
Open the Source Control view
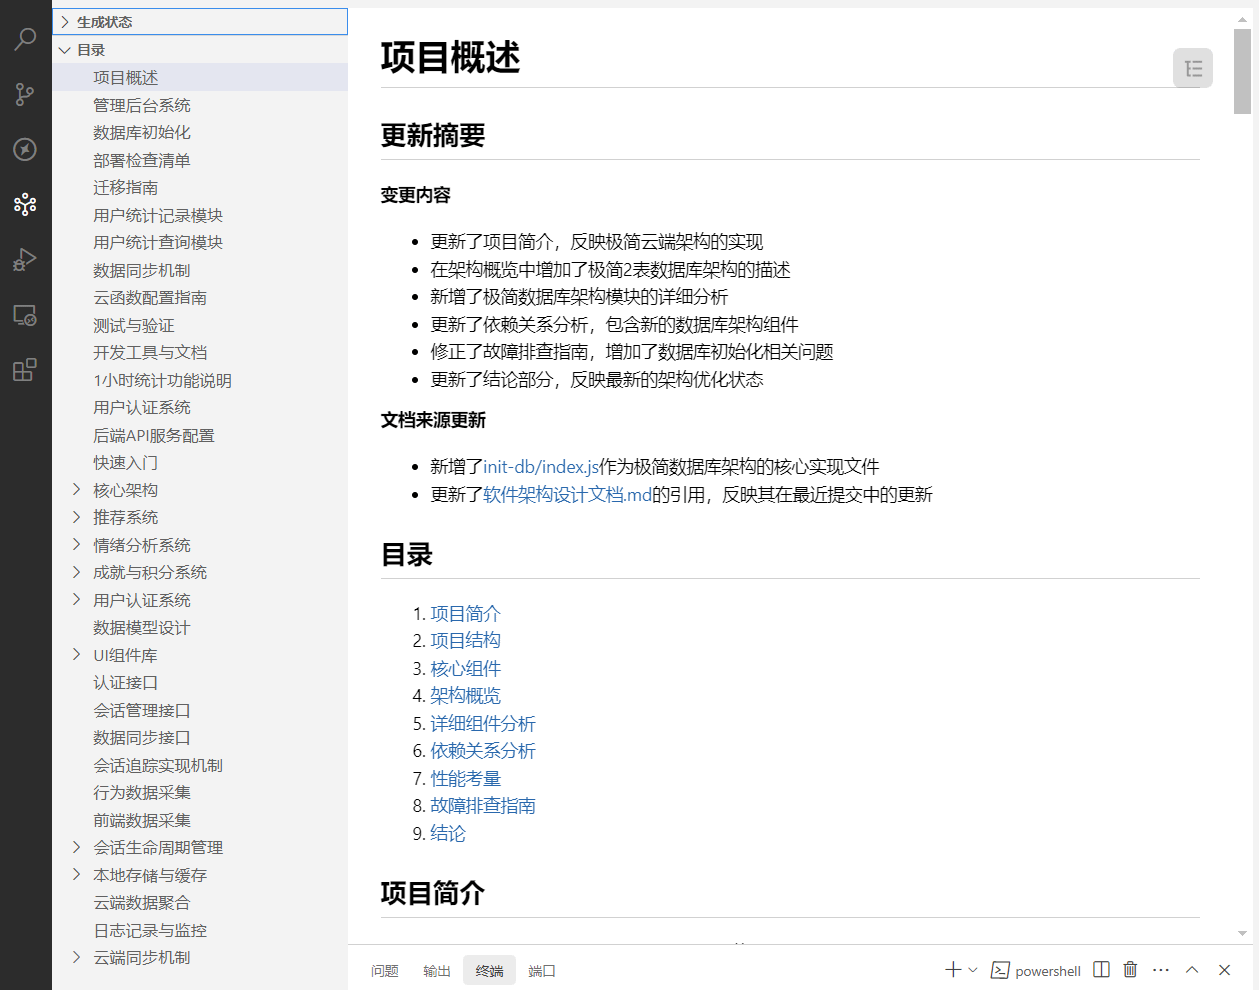[x=25, y=94]
